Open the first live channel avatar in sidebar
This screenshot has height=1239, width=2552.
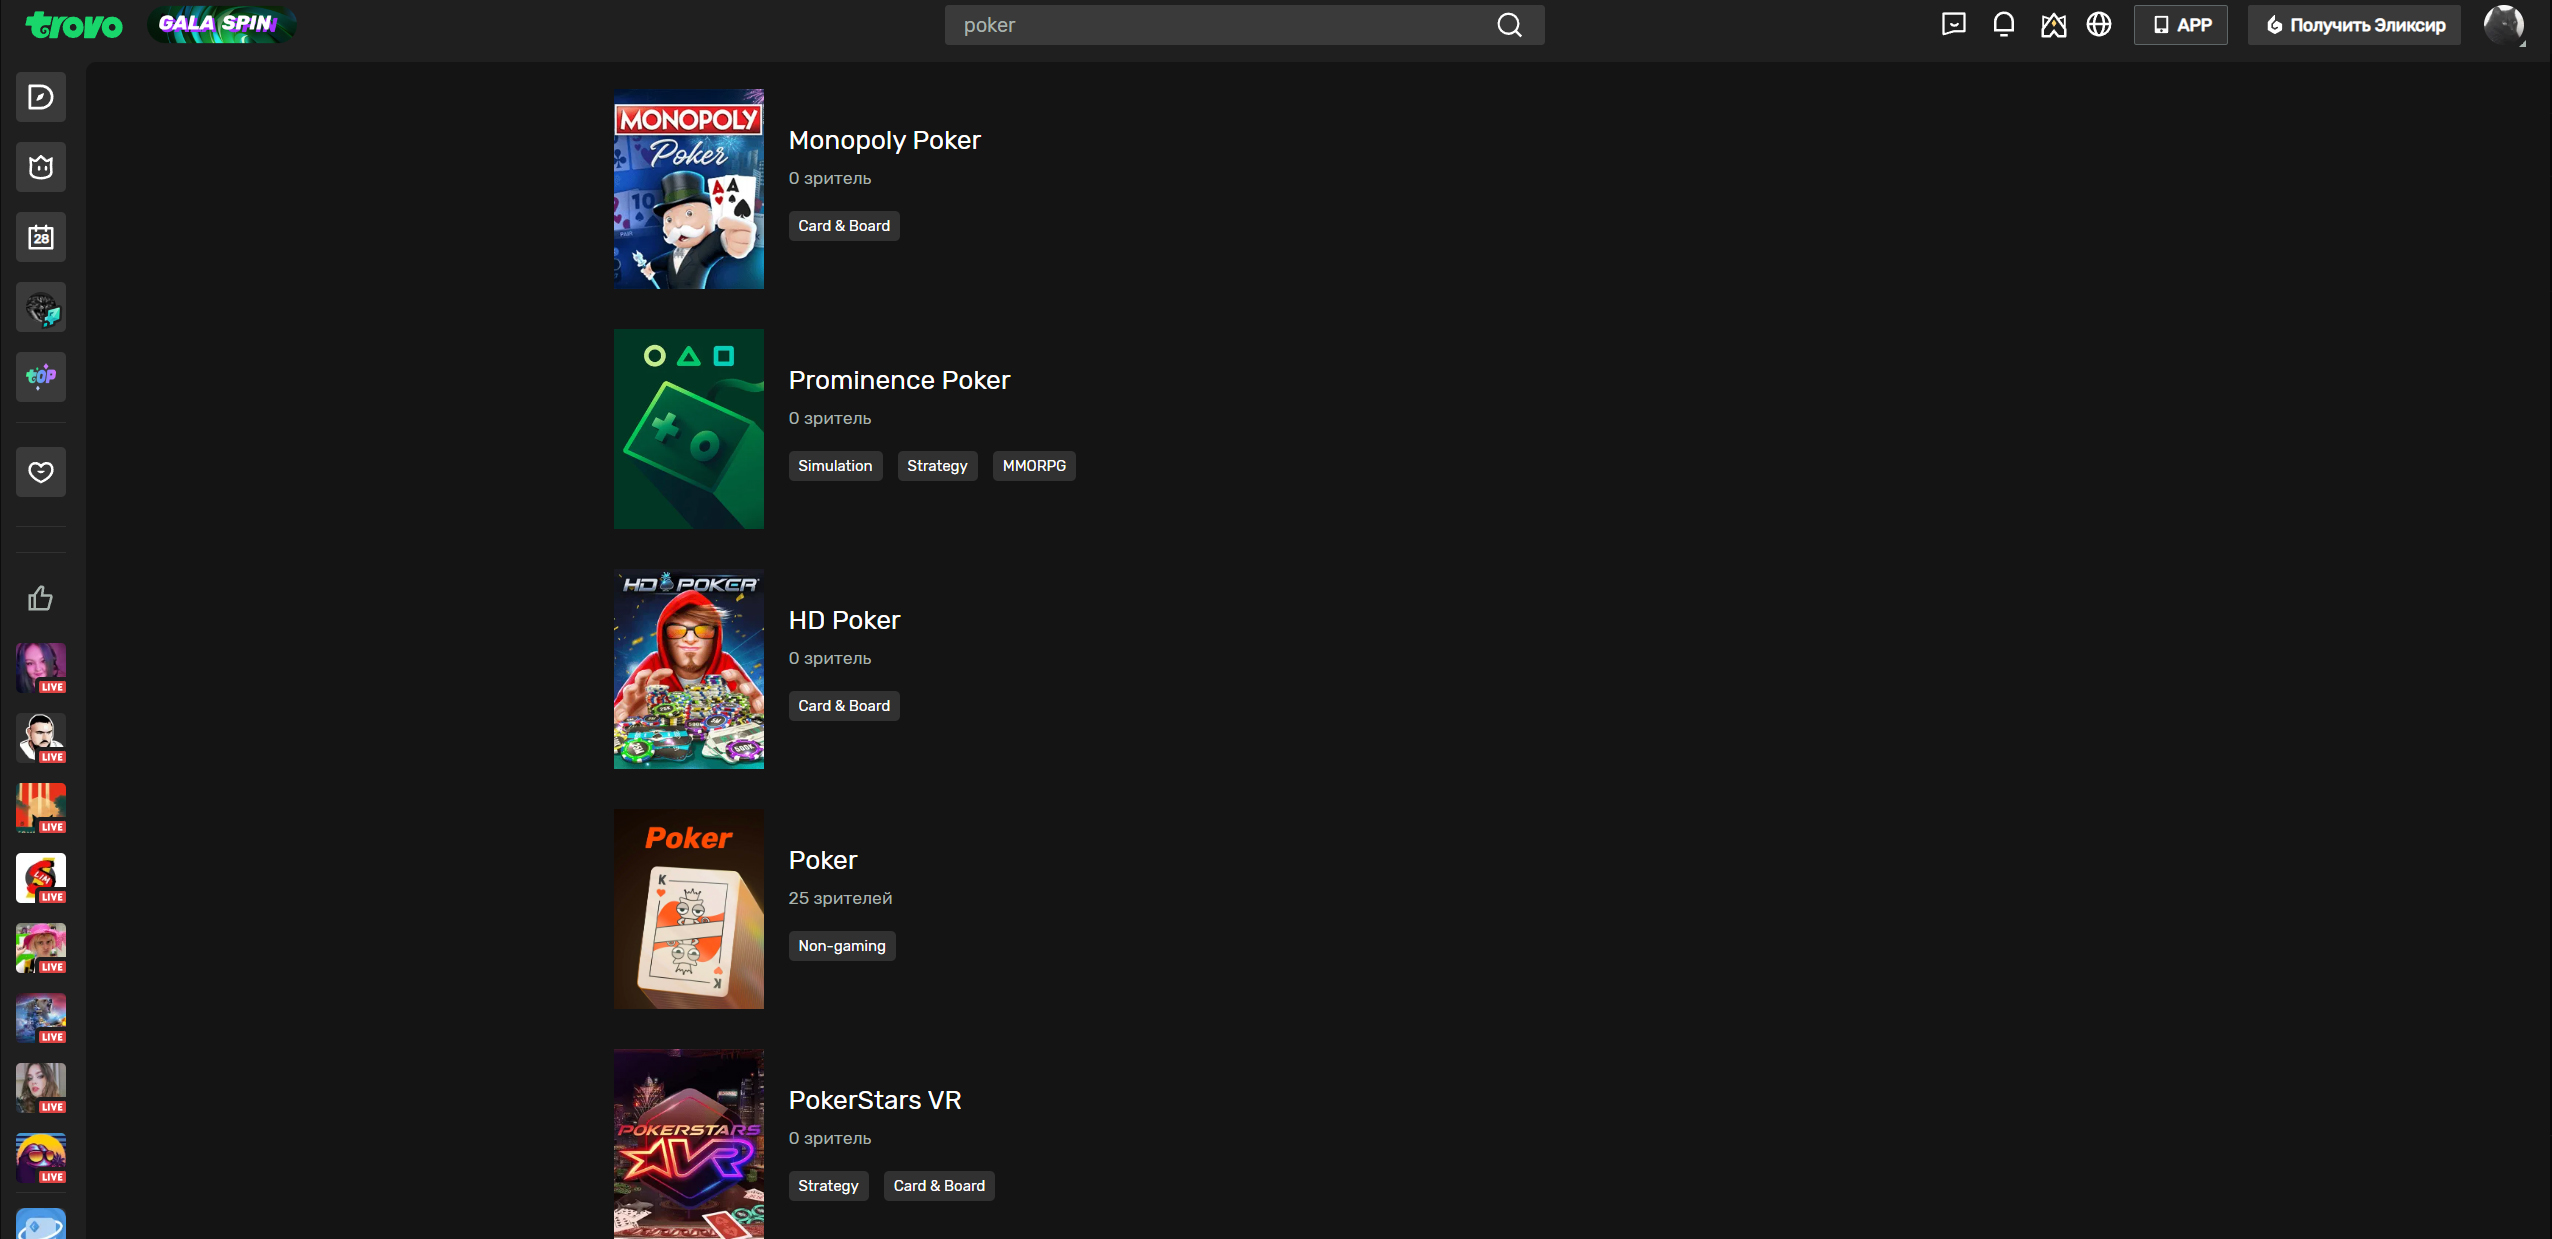click(x=41, y=668)
